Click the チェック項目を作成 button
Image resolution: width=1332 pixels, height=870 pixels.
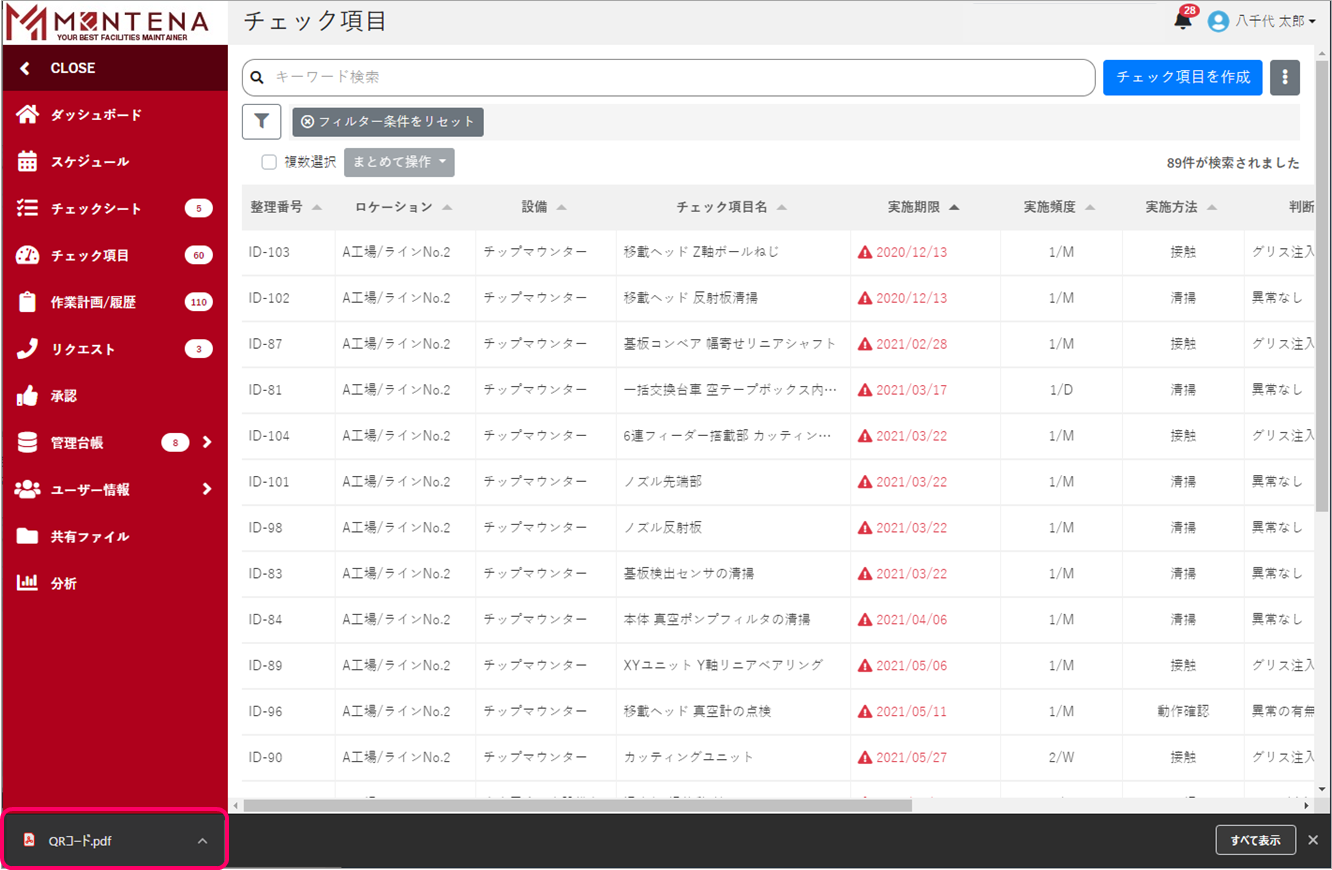(1182, 77)
